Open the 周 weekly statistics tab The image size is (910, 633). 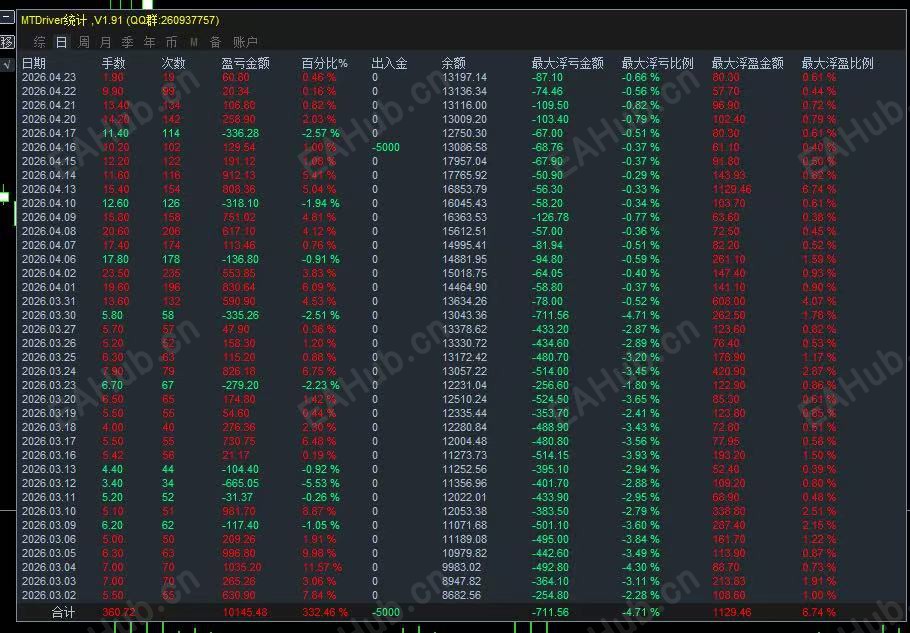coord(84,42)
